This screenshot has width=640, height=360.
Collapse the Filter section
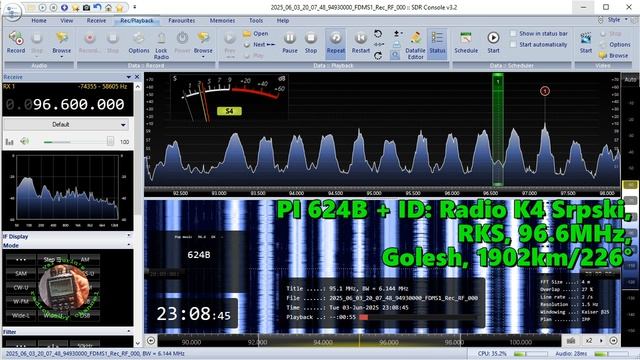(129, 332)
